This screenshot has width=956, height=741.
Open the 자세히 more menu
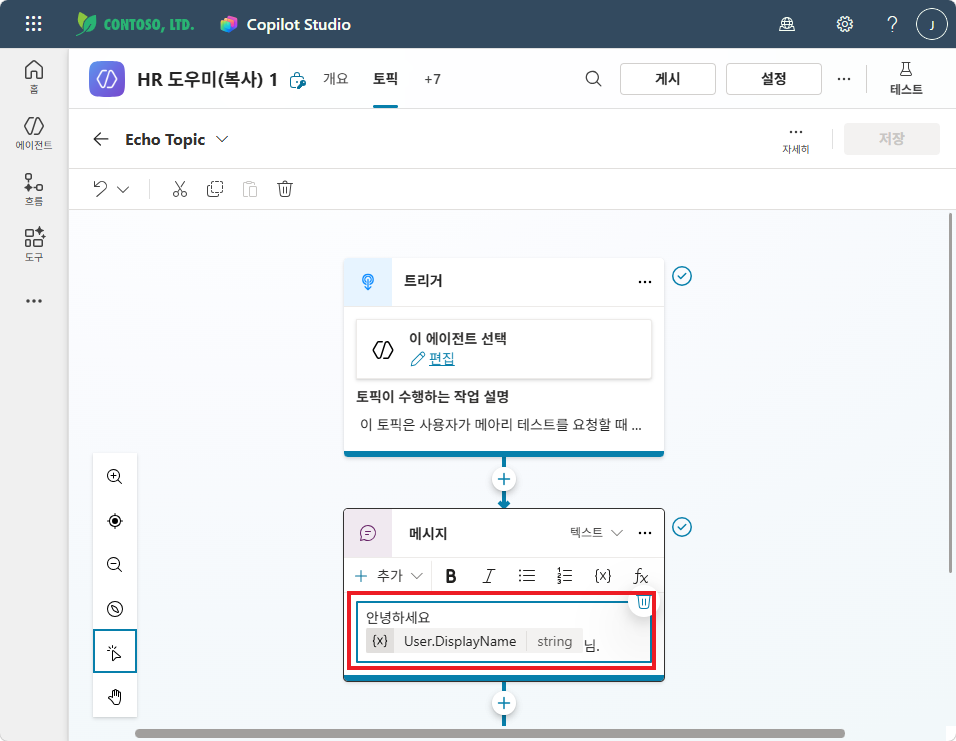tap(796, 140)
